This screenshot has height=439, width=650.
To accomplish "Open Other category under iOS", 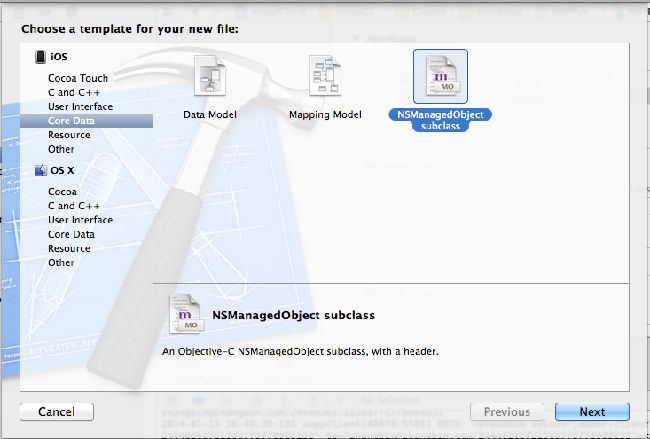I will click(61, 149).
